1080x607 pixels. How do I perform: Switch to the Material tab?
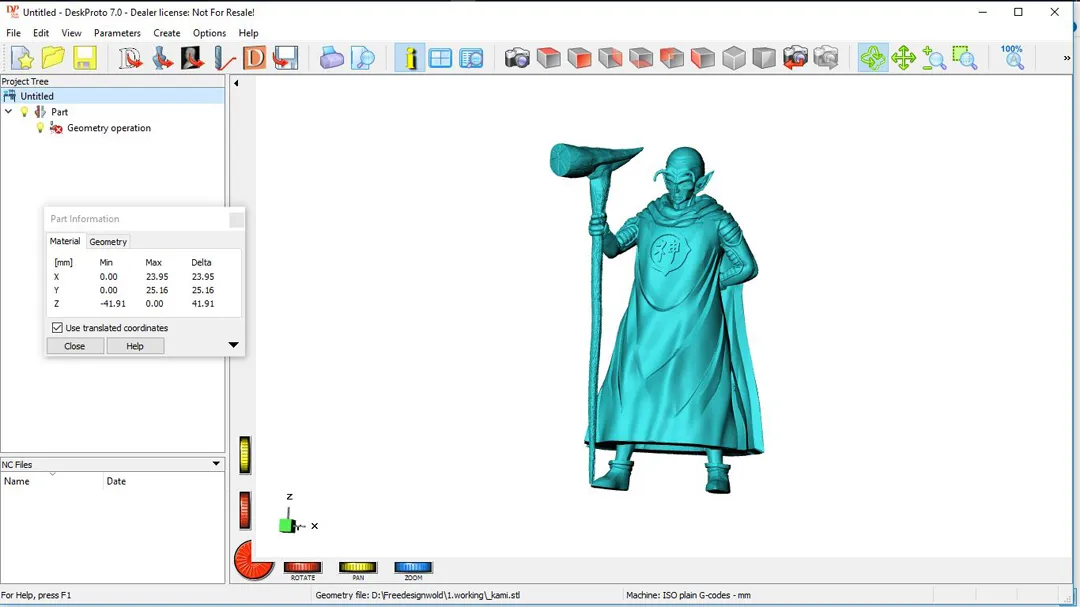[x=65, y=241]
